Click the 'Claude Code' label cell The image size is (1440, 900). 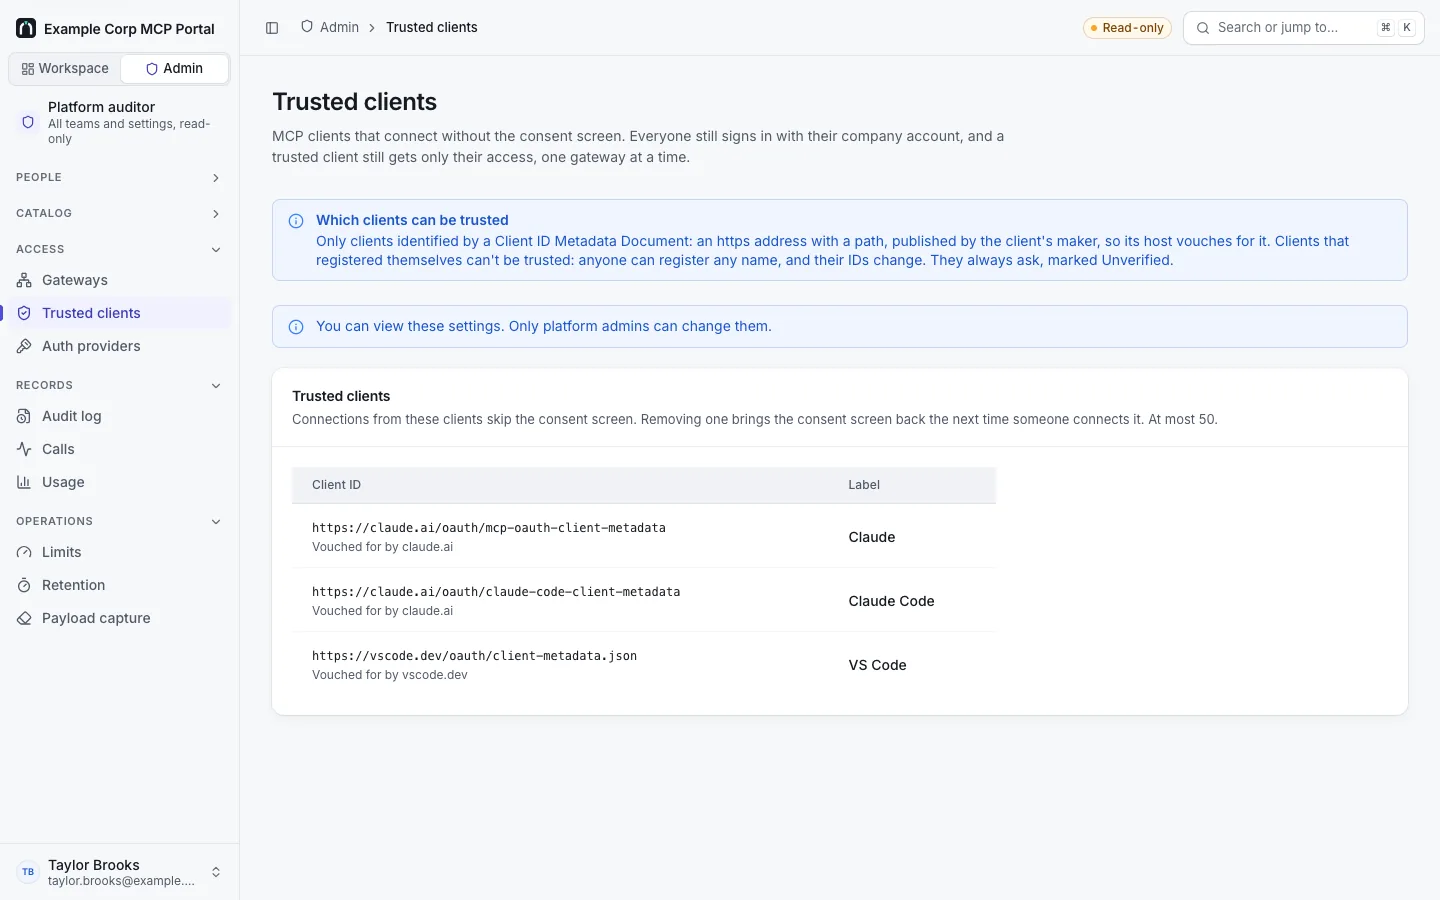tap(891, 601)
